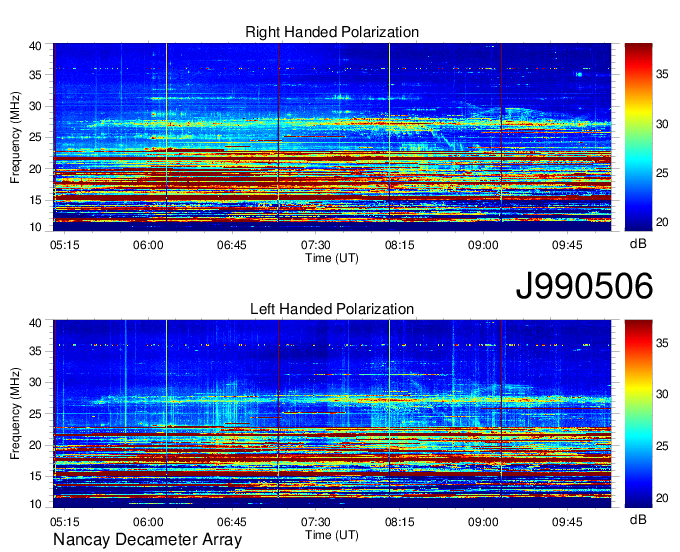This screenshot has width=680, height=552.
Task: Click the 09:45 tick label on the top plot
Action: (x=567, y=245)
